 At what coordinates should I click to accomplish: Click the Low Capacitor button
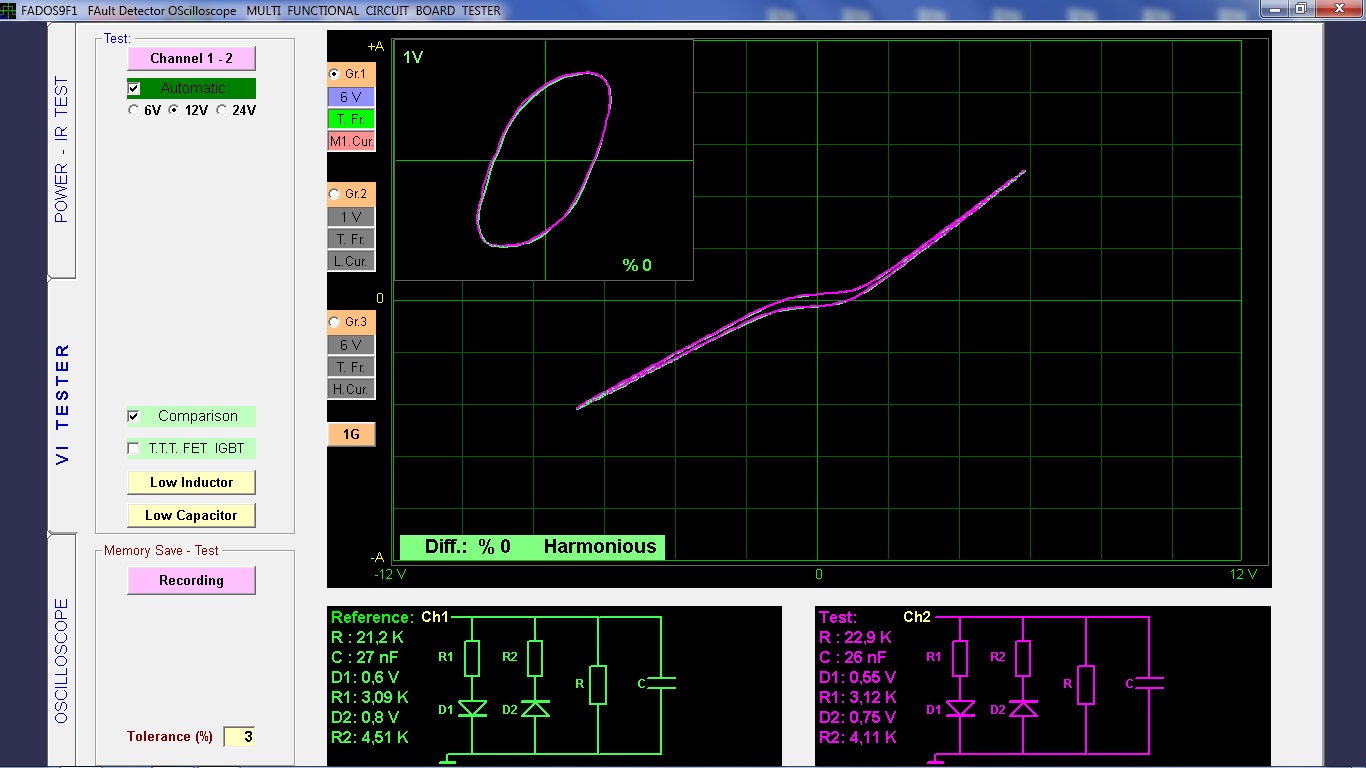(191, 515)
